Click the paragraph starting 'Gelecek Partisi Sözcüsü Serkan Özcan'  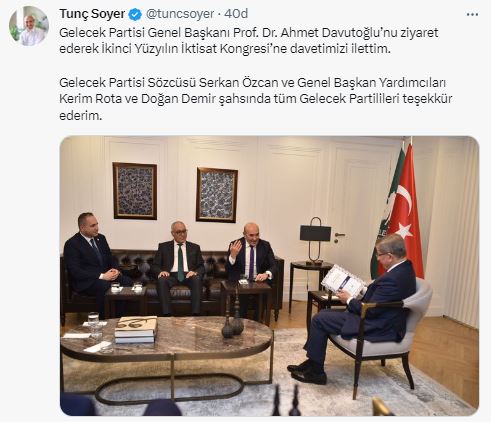point(256,99)
